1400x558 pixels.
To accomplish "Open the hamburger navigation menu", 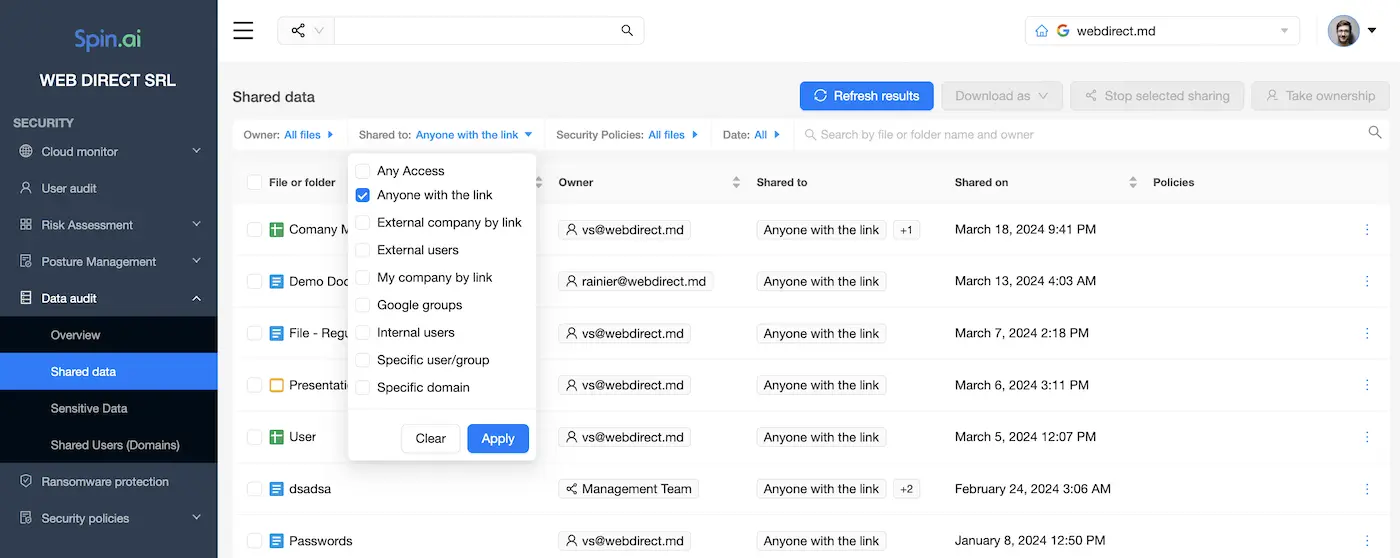I will pos(243,30).
